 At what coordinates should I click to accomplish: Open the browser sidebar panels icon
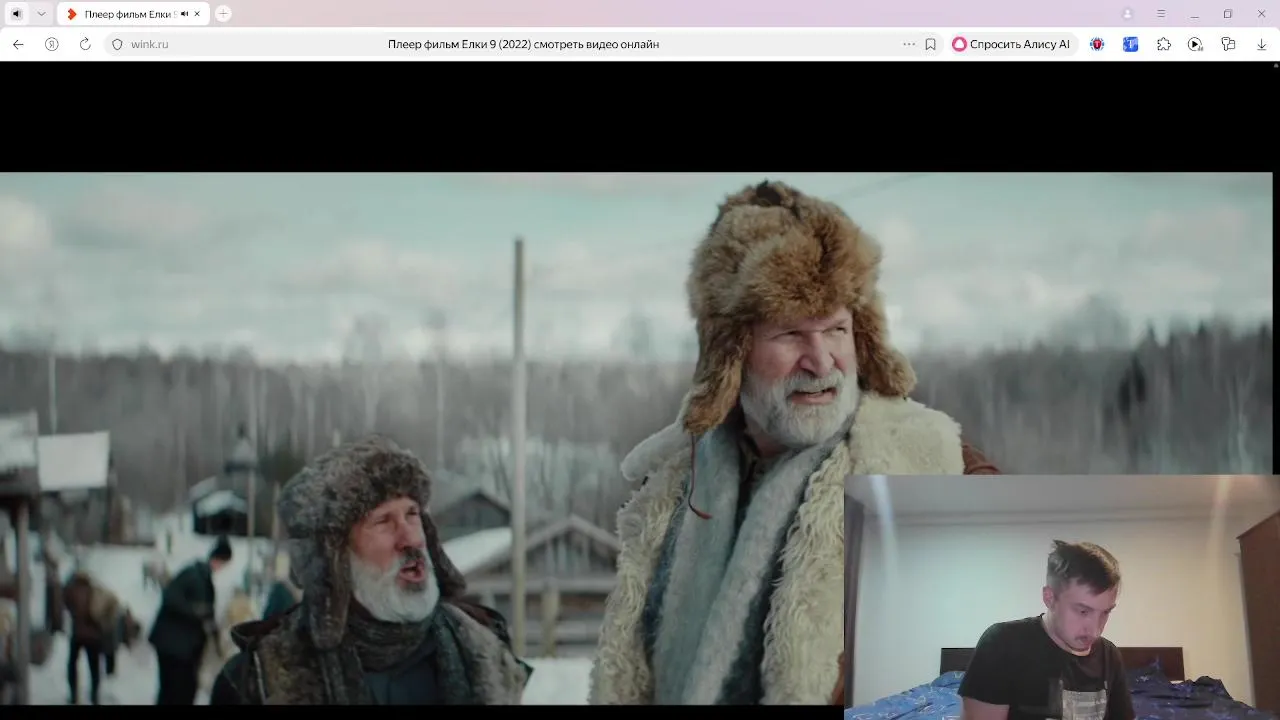pyautogui.click(x=1228, y=44)
